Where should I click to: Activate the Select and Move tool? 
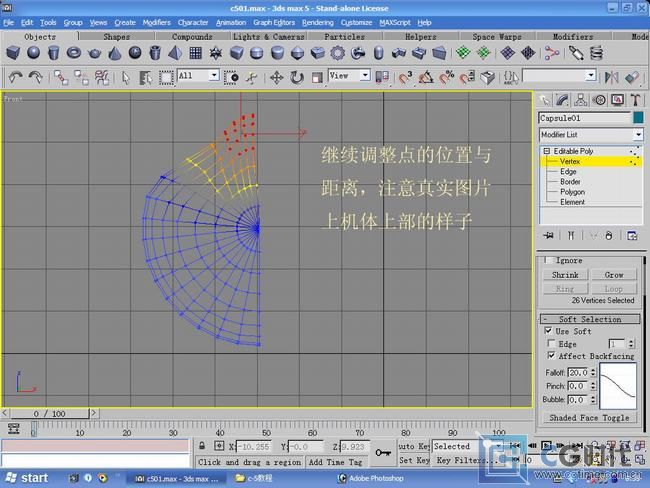point(276,77)
